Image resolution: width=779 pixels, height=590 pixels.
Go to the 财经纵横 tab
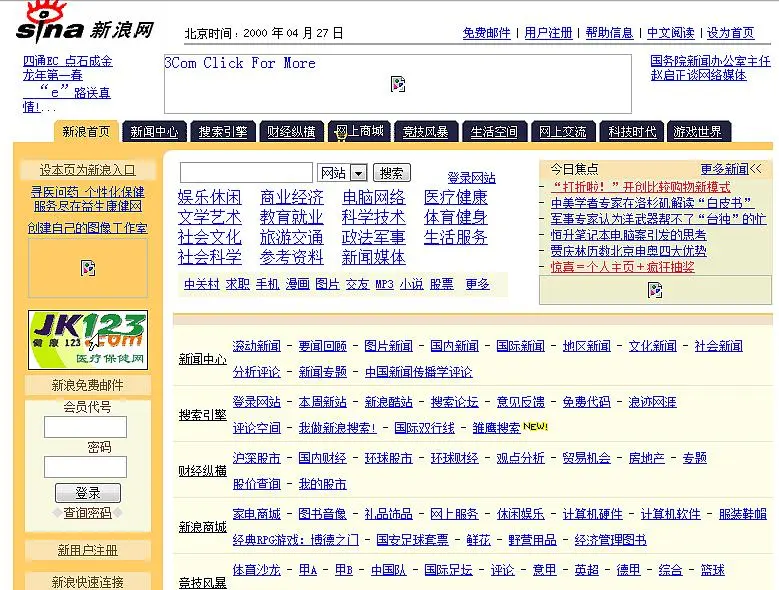292,132
